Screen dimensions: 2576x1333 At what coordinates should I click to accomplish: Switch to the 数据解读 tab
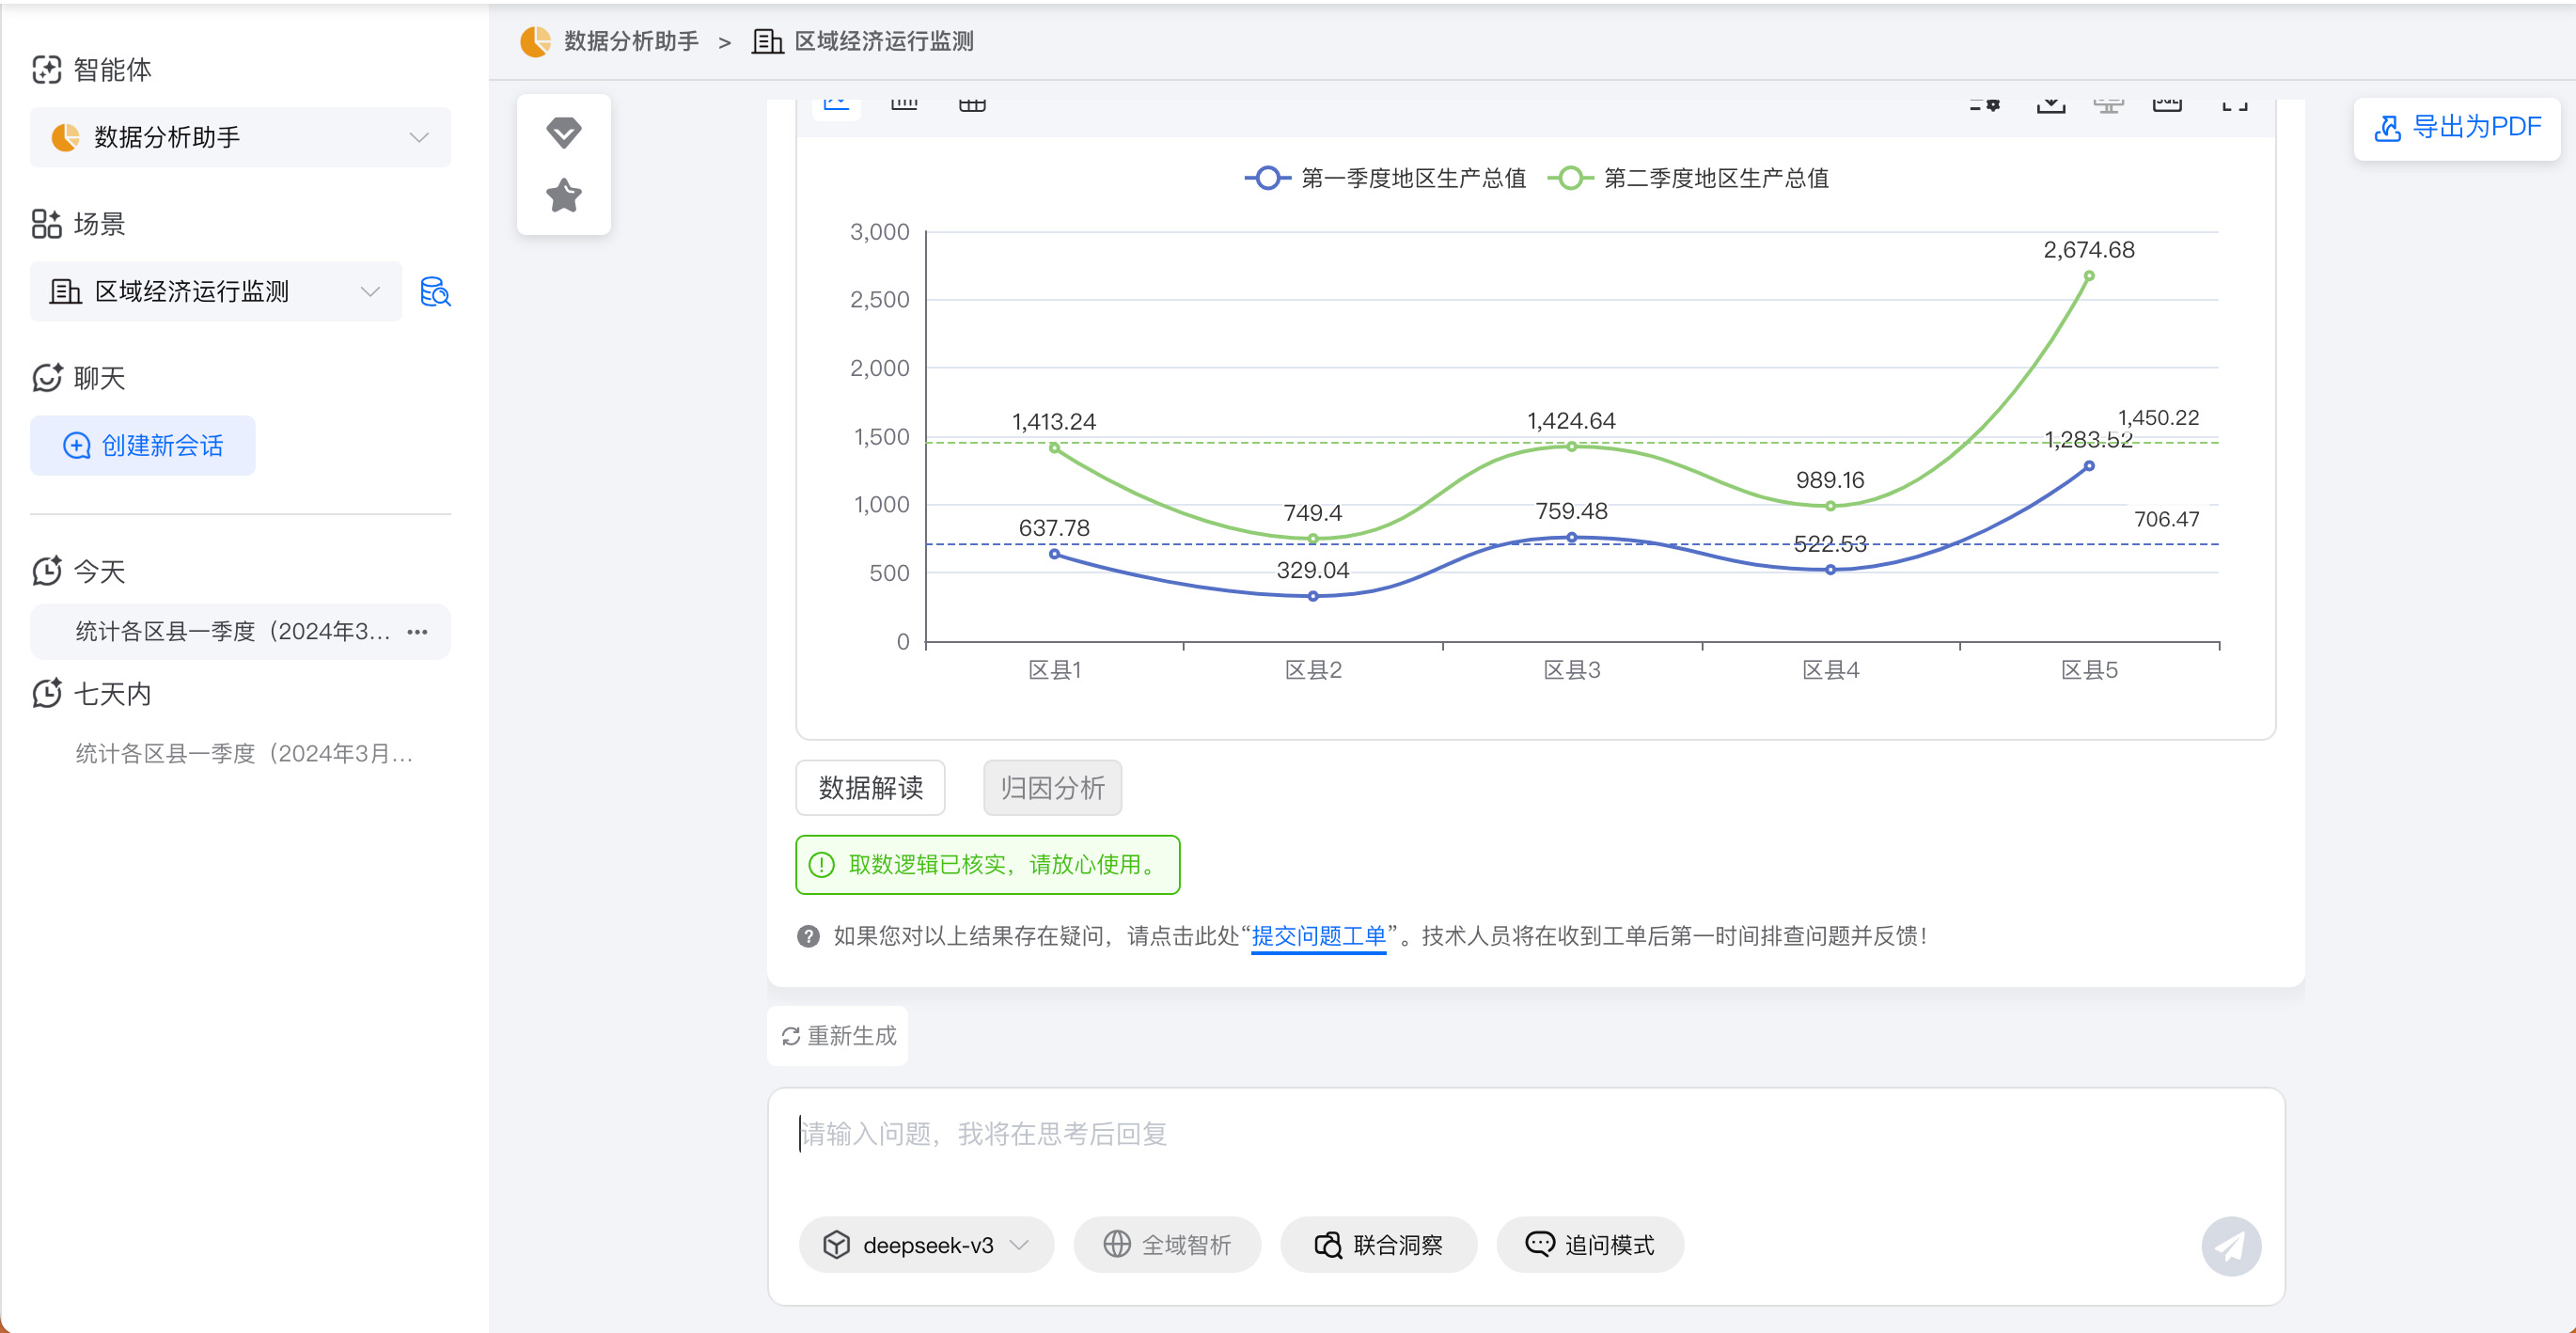coord(870,788)
